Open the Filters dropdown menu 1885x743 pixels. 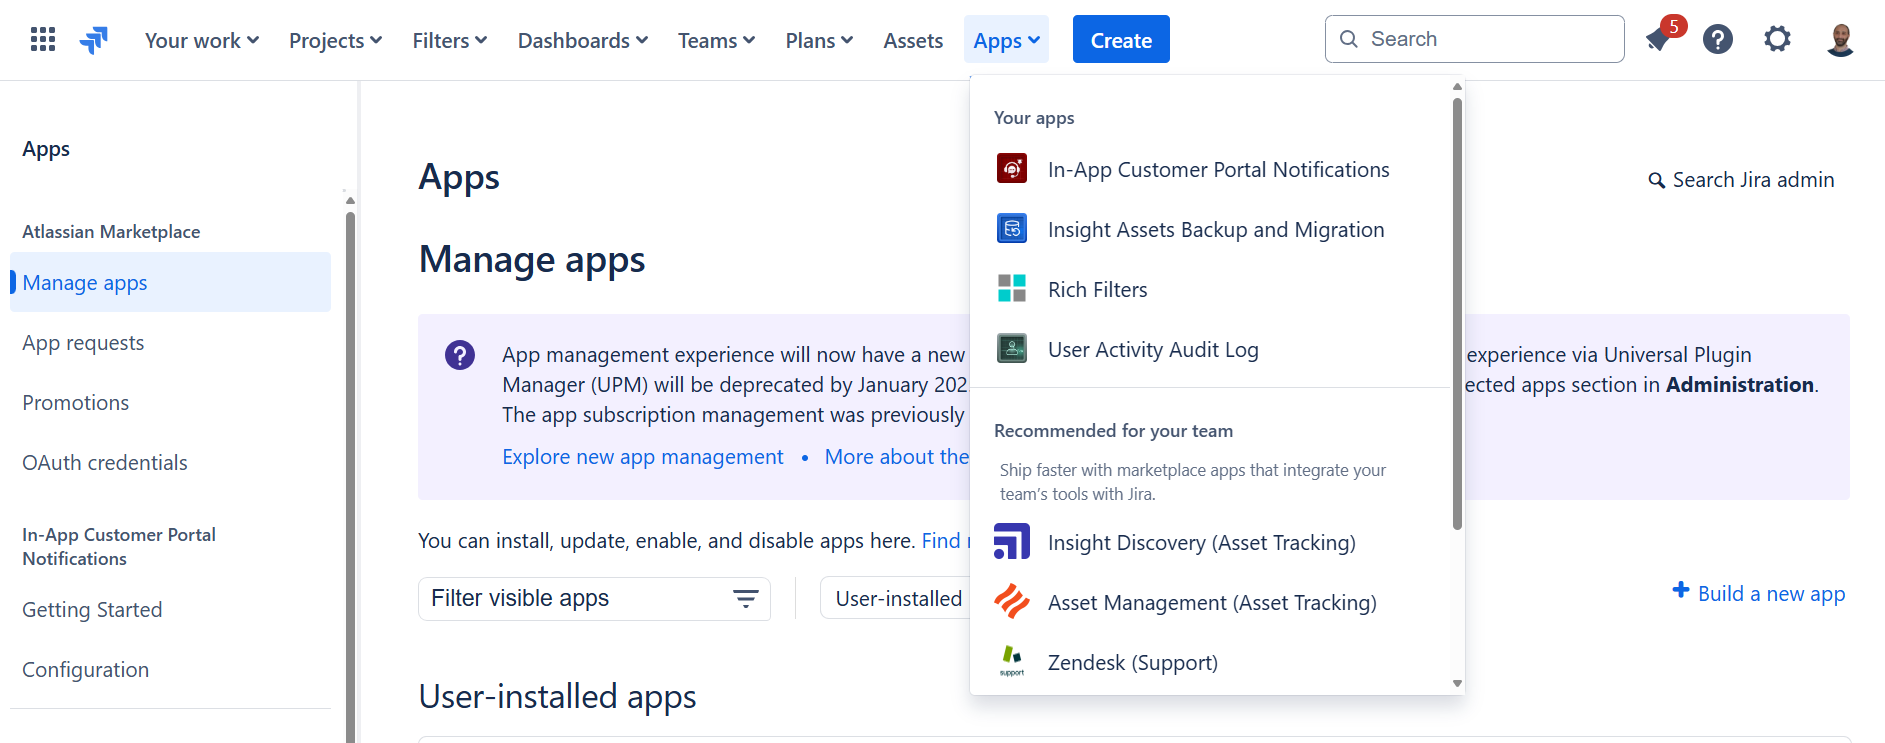[450, 40]
